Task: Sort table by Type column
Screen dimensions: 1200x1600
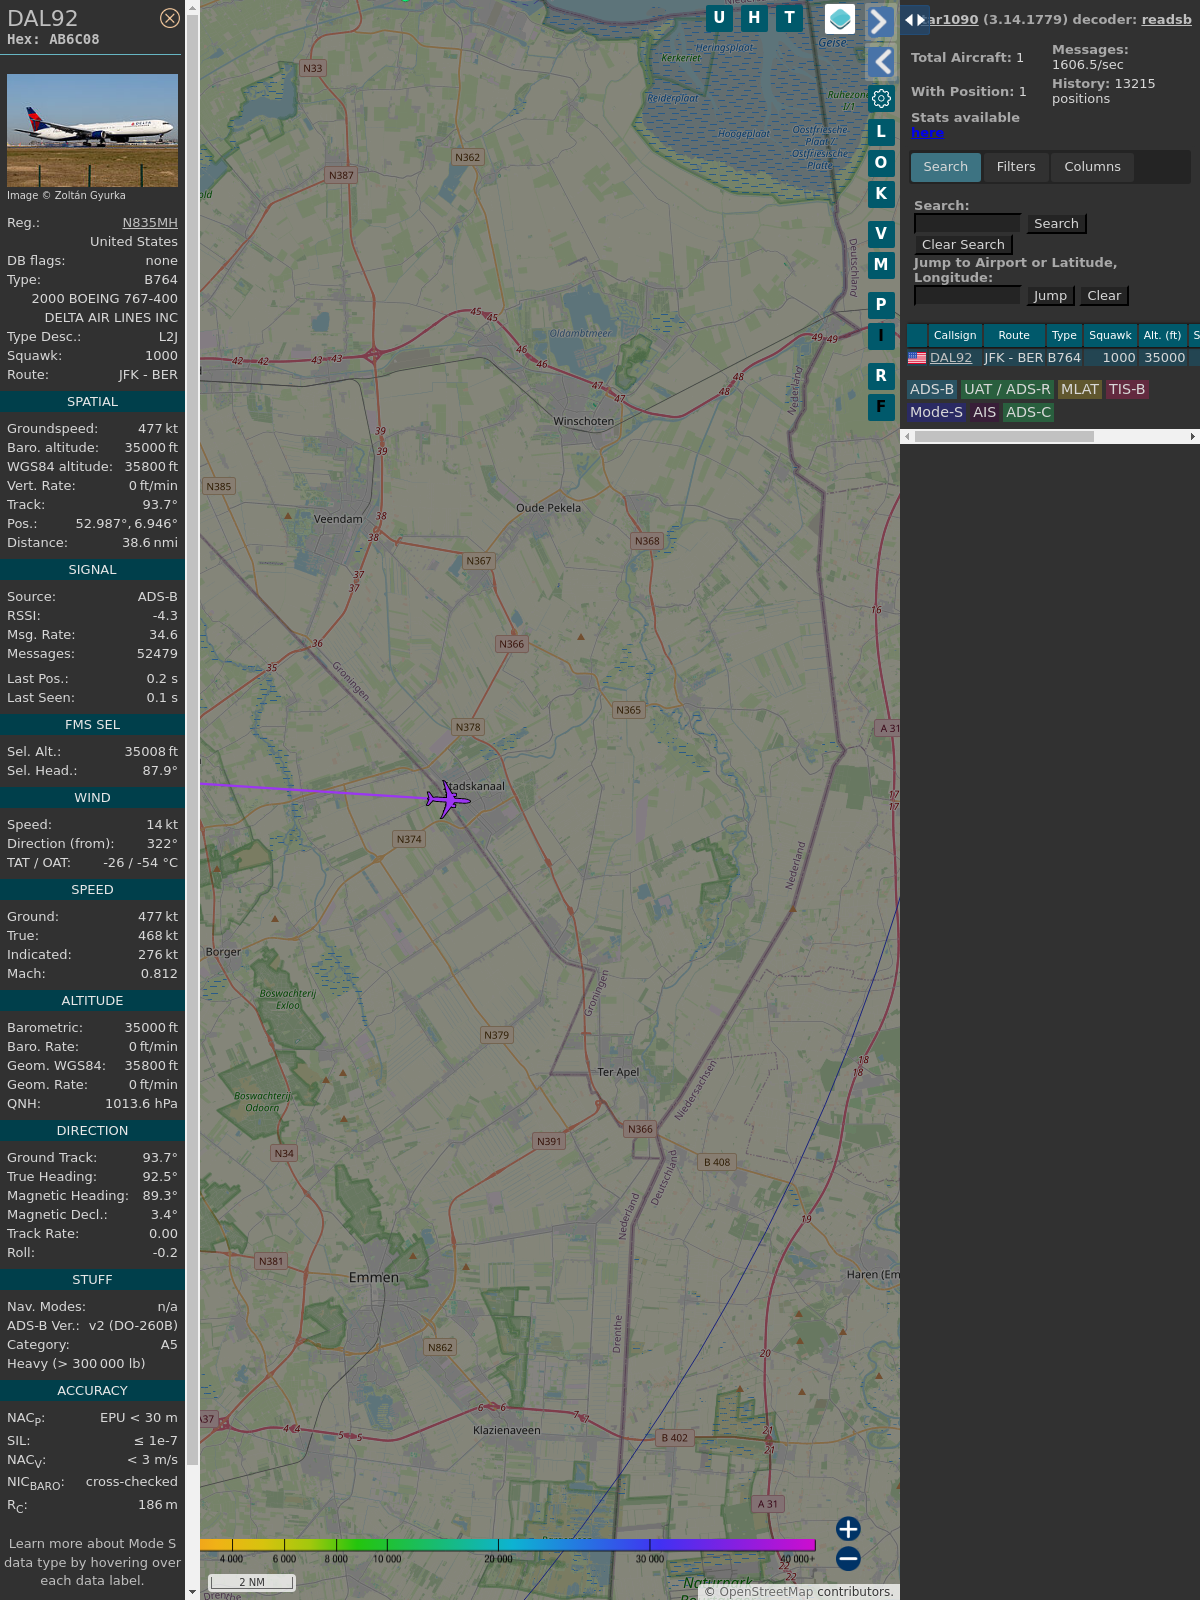Action: 1064,335
